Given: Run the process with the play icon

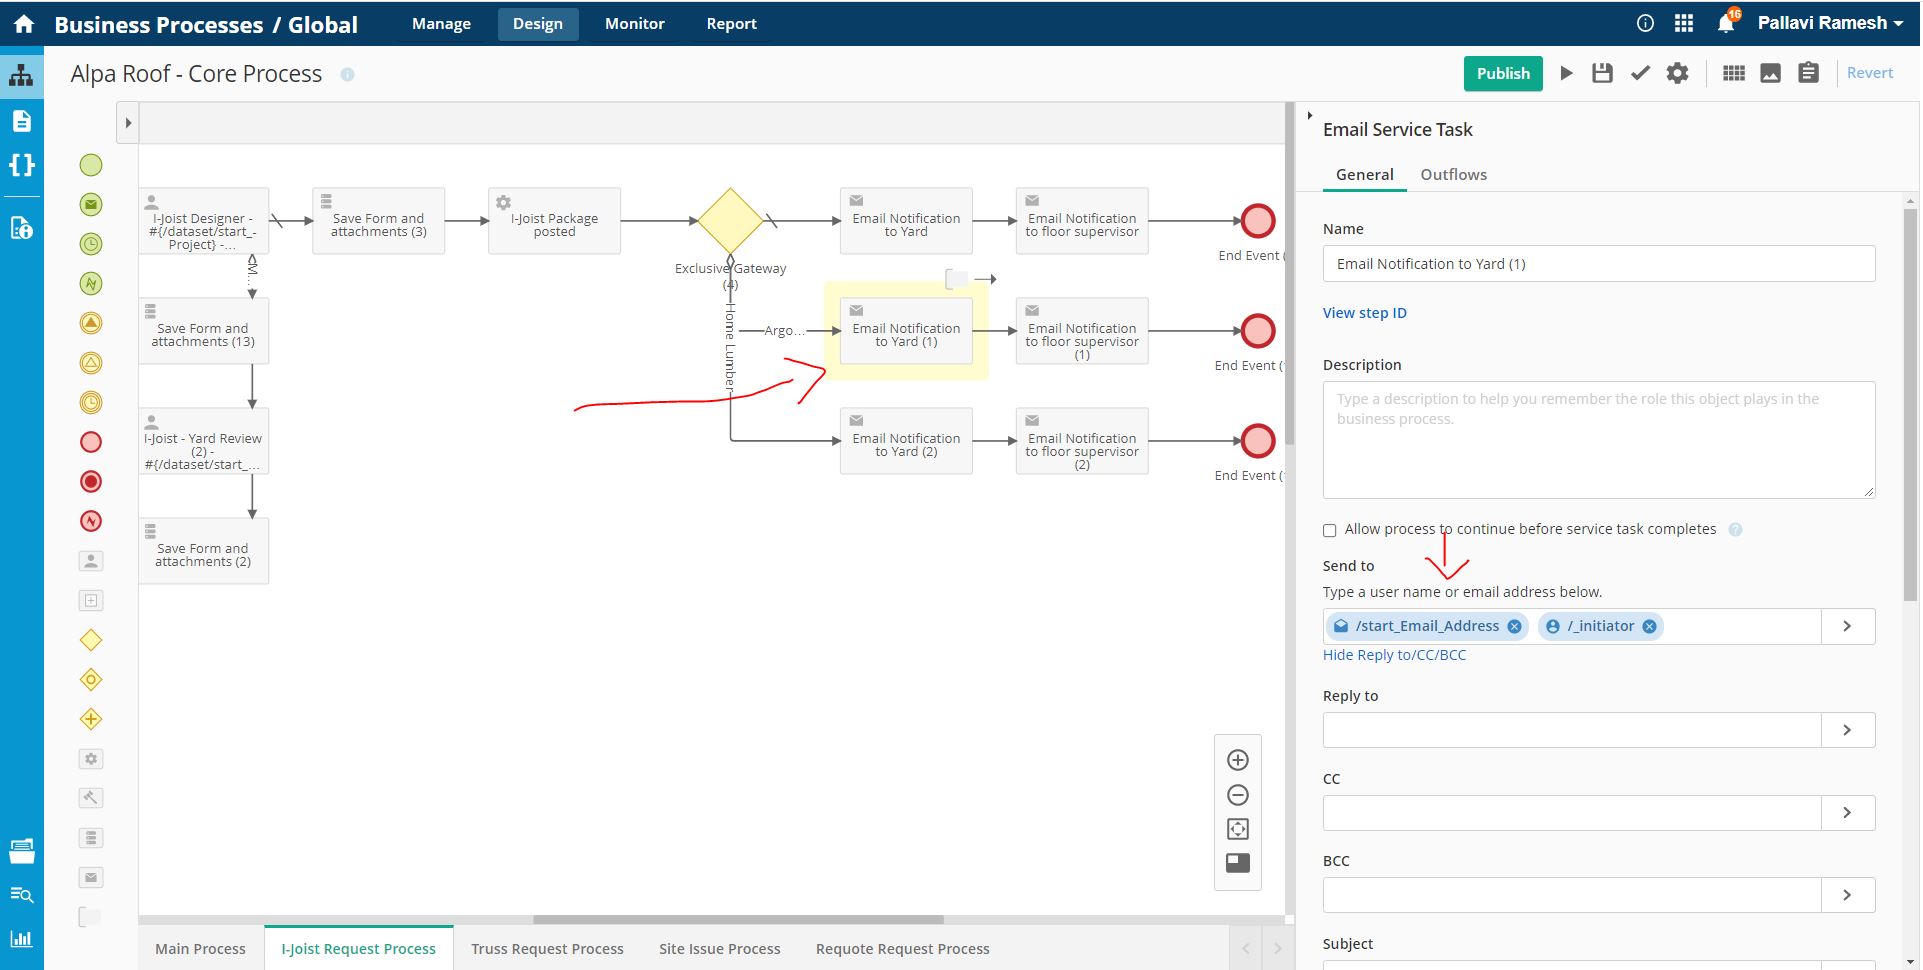Looking at the screenshot, I should 1565,72.
